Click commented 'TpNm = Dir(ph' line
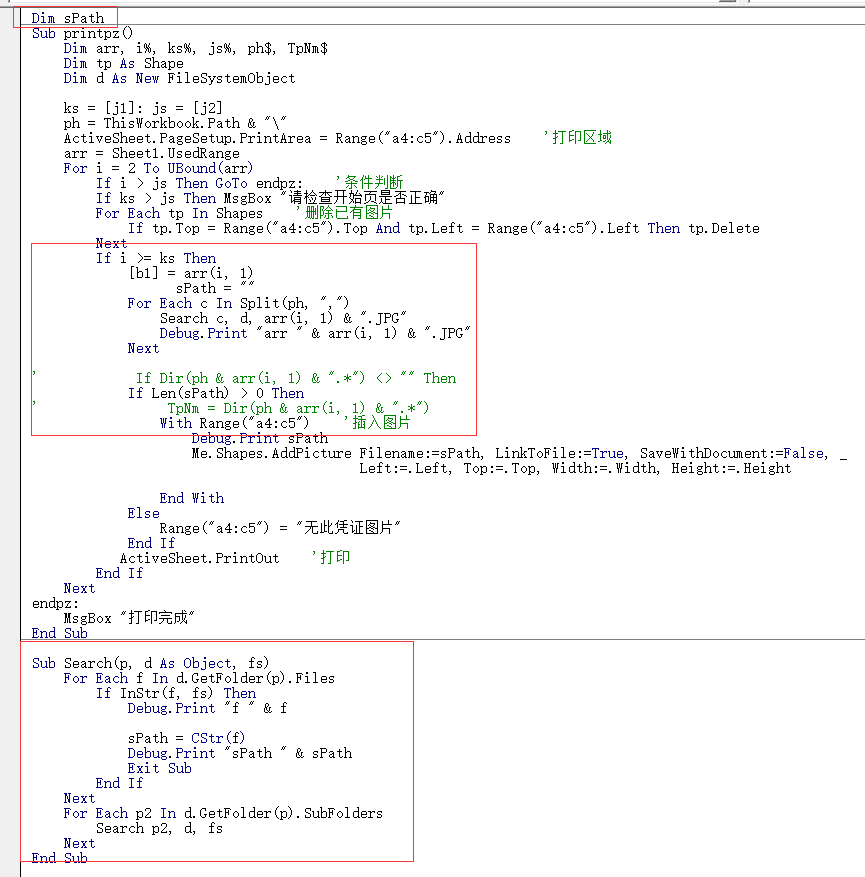Screen dimensions: 865x877 [299, 409]
